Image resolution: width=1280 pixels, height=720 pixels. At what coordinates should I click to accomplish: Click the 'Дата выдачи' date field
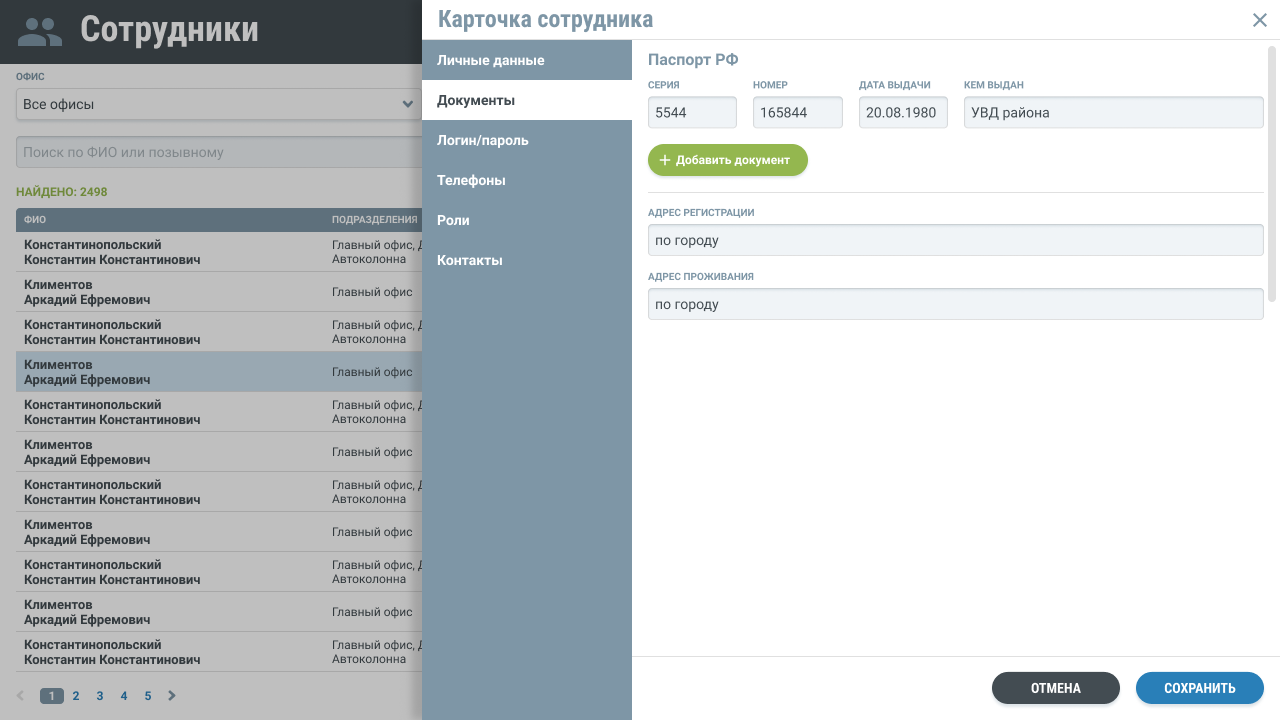(903, 113)
